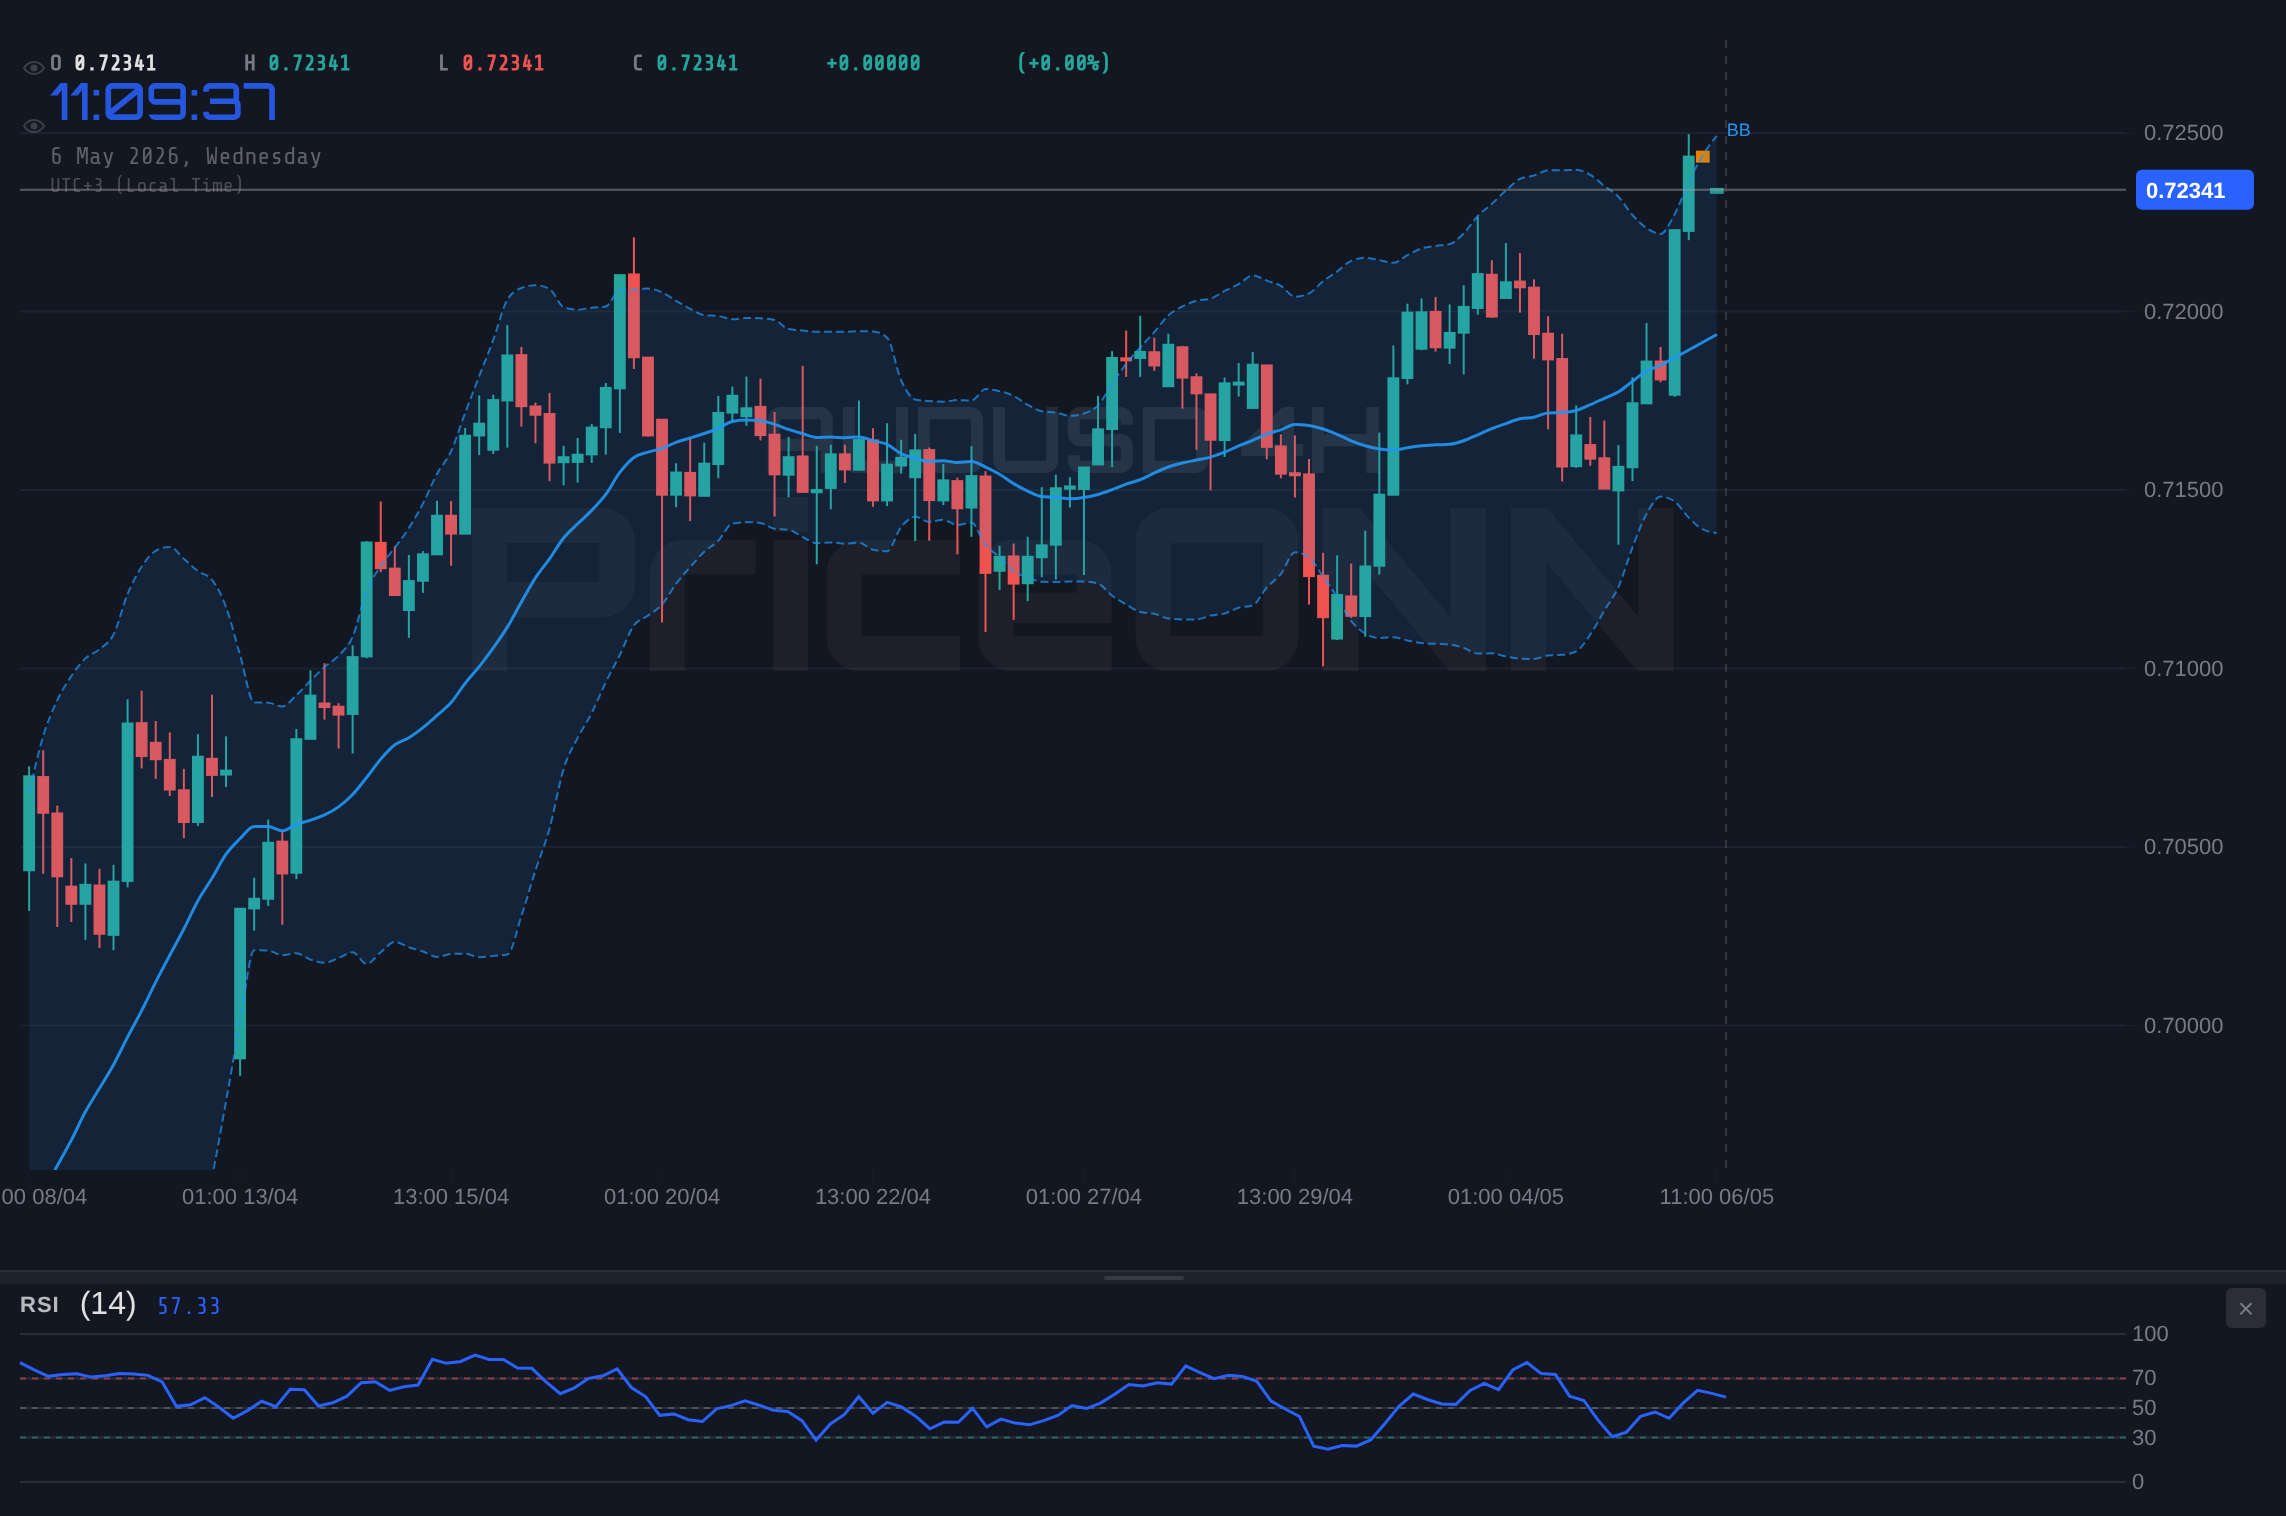Click the high value H 0.72341

(297, 63)
